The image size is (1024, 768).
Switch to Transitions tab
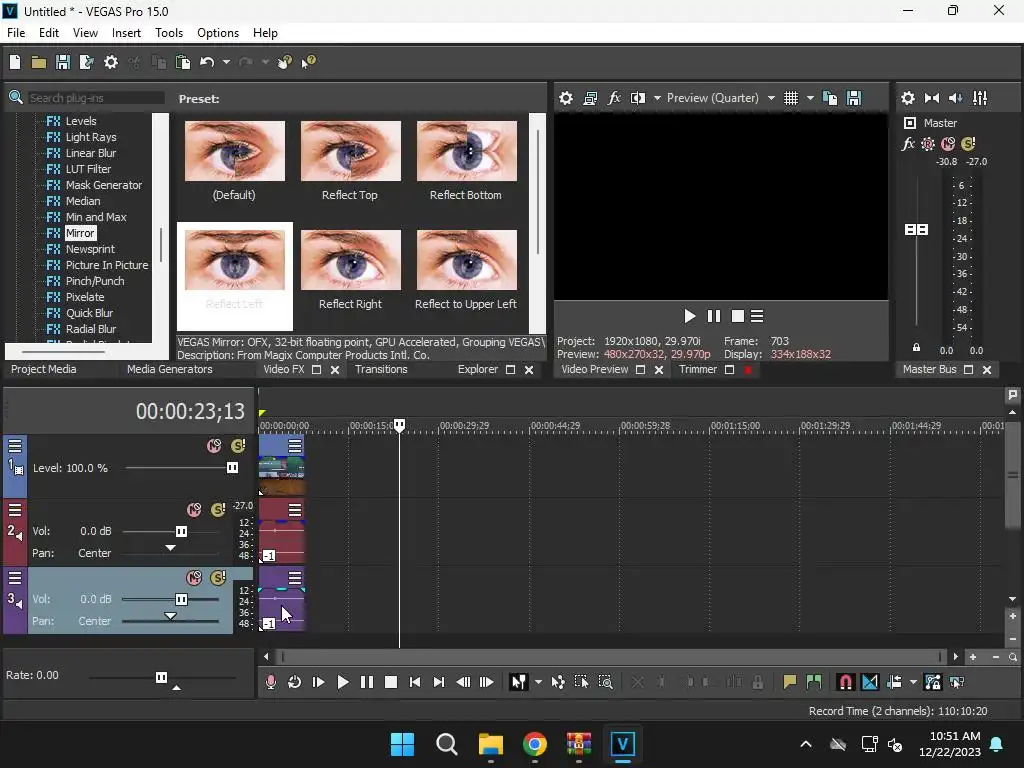tap(381, 370)
